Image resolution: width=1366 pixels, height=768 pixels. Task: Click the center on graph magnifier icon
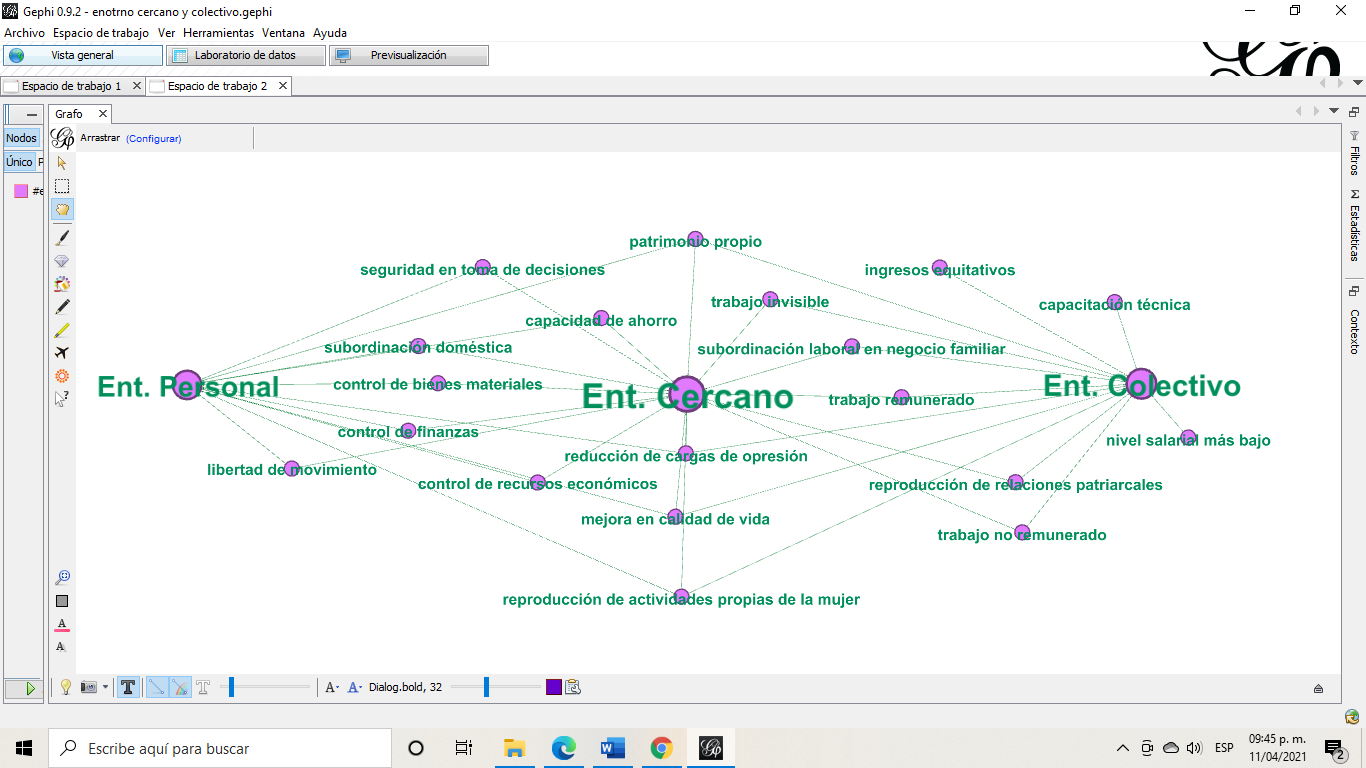62,577
